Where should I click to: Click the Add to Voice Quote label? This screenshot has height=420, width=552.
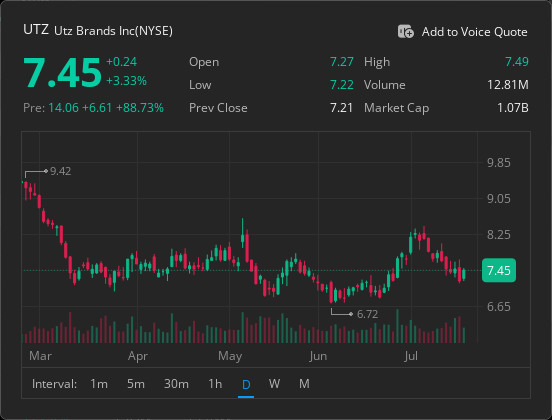tap(475, 32)
